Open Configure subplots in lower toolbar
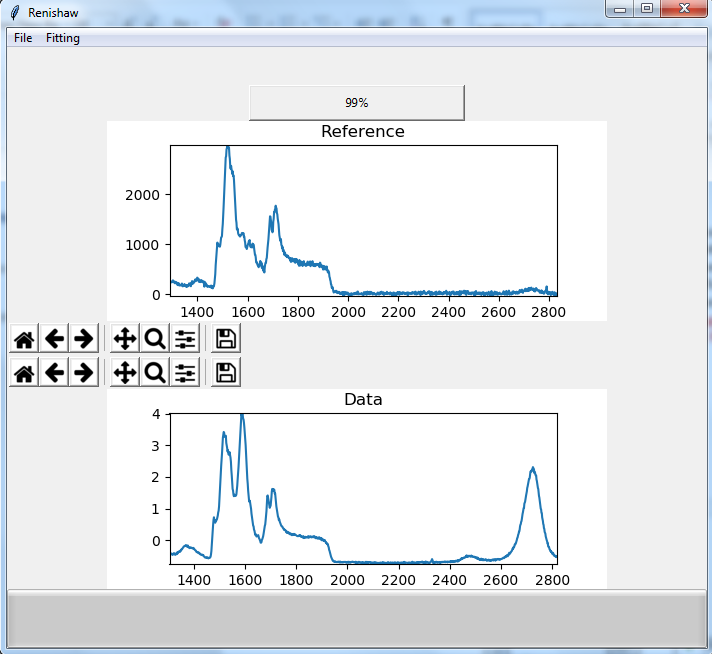The image size is (712, 654). (185, 372)
